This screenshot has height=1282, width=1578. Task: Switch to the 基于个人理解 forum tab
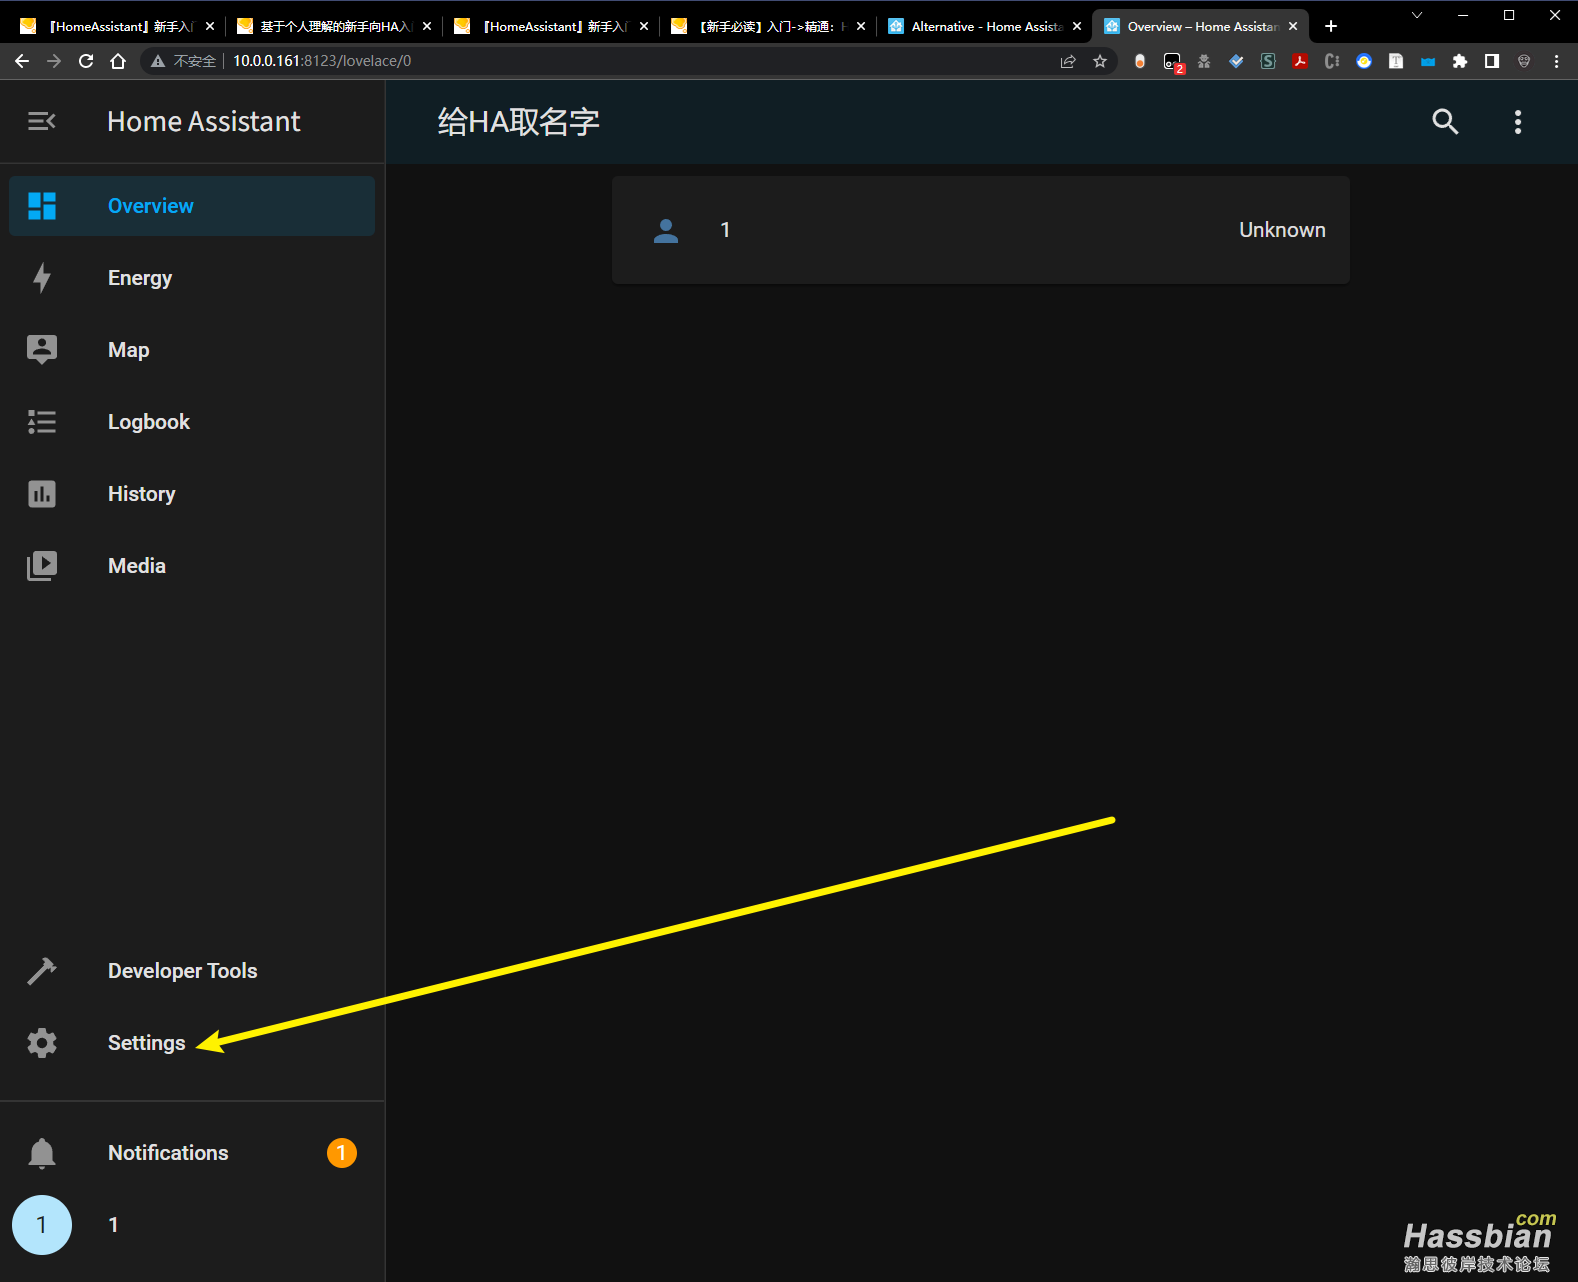[x=335, y=26]
